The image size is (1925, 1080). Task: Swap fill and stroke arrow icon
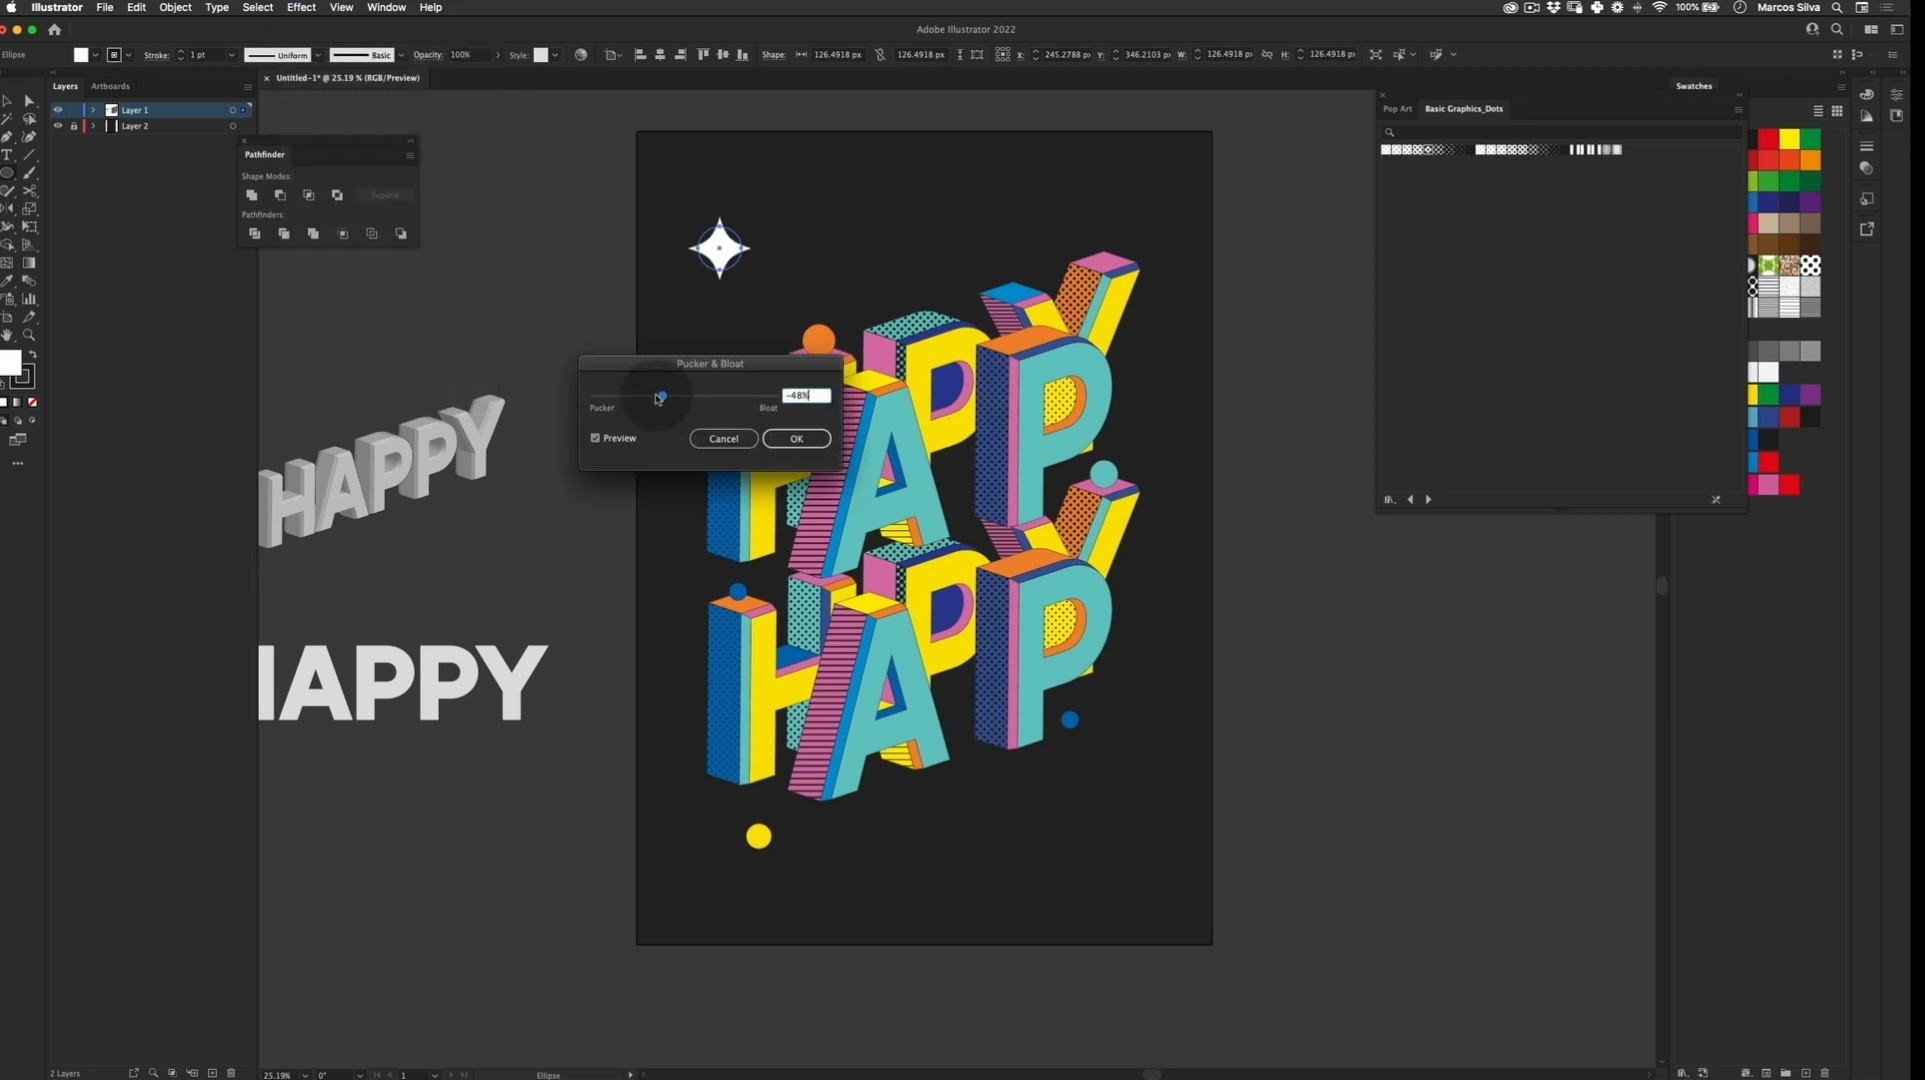coord(32,355)
